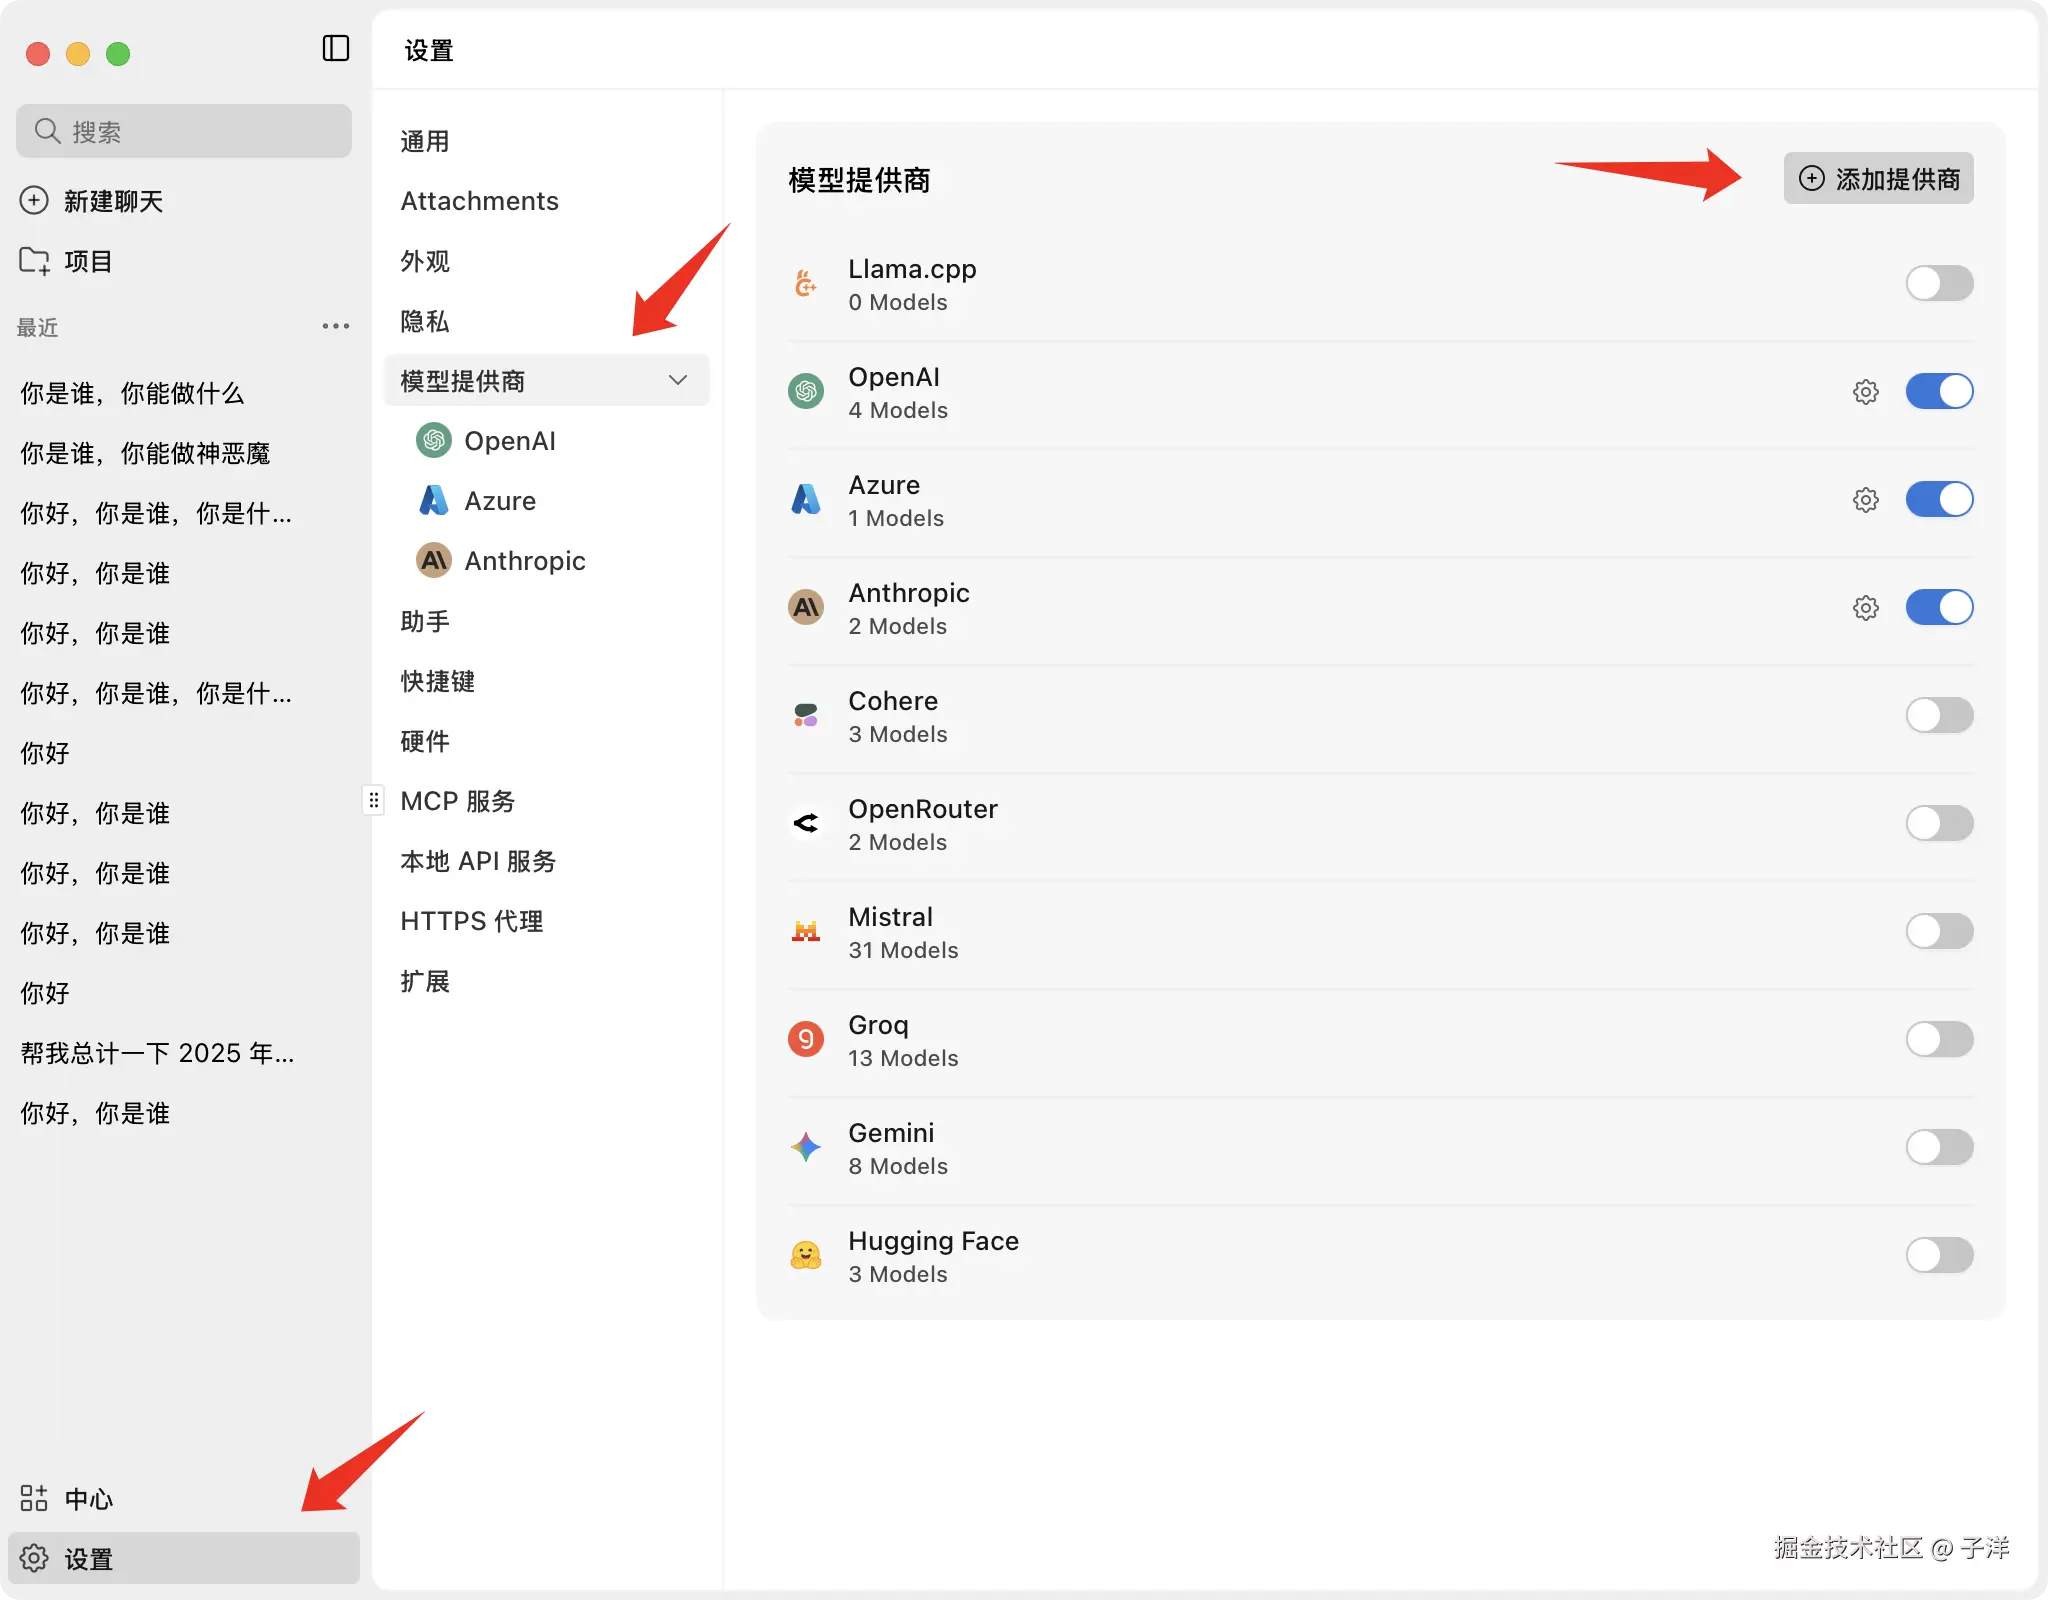Collapse the sidebar with the panel icon
The height and width of the screenshot is (1600, 2048).
click(336, 48)
